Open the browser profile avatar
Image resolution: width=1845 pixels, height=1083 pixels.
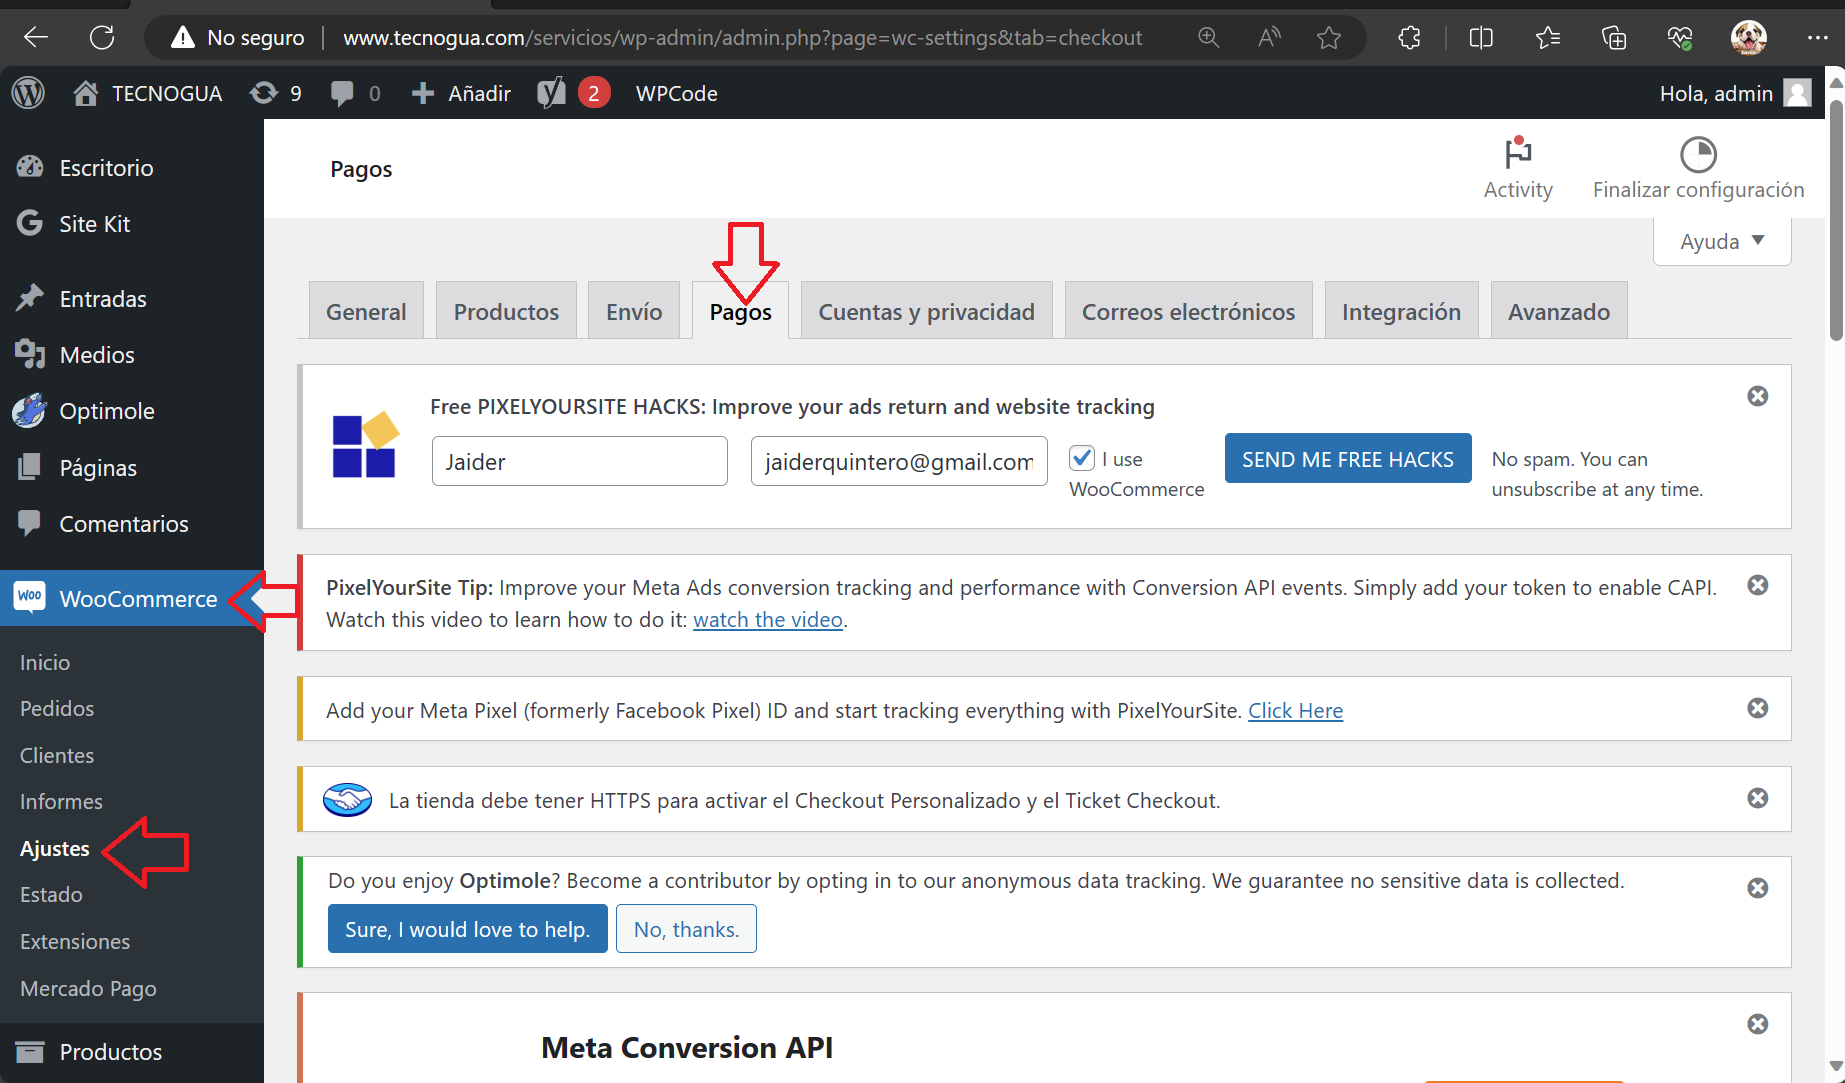[1749, 38]
